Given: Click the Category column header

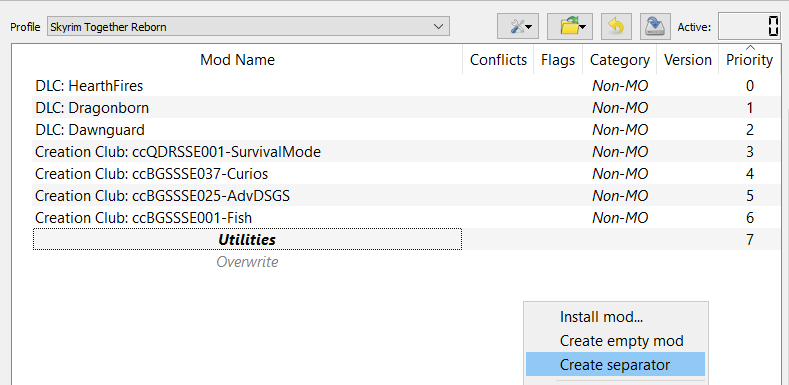Looking at the screenshot, I should coord(619,59).
